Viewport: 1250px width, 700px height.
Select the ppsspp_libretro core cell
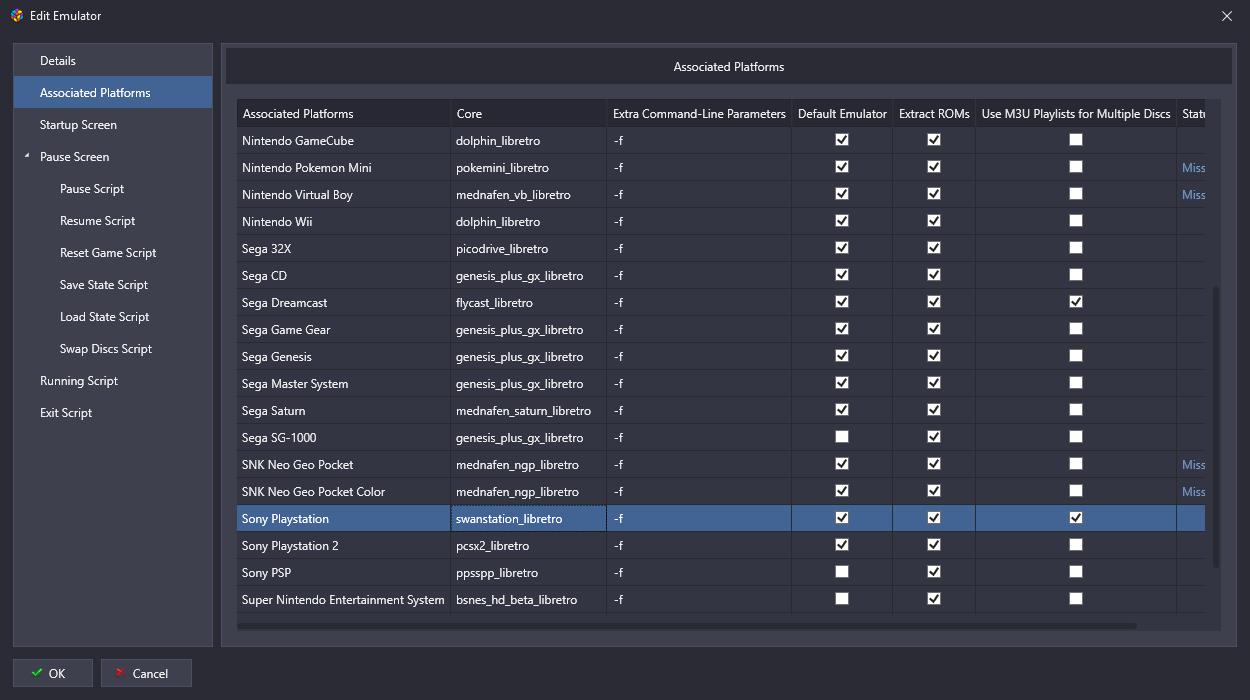pos(528,573)
